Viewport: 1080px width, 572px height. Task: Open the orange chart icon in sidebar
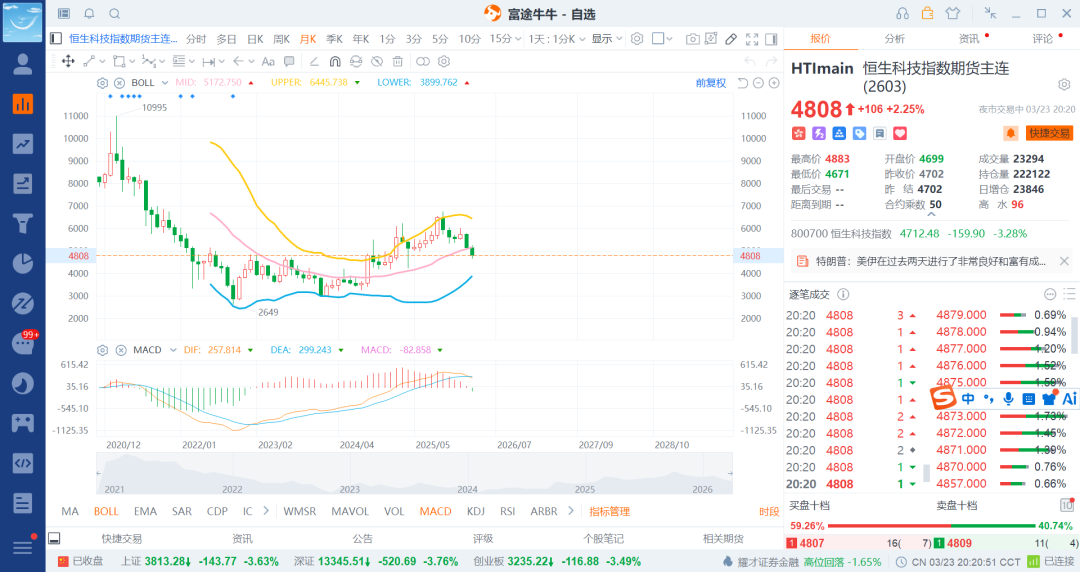(x=23, y=104)
